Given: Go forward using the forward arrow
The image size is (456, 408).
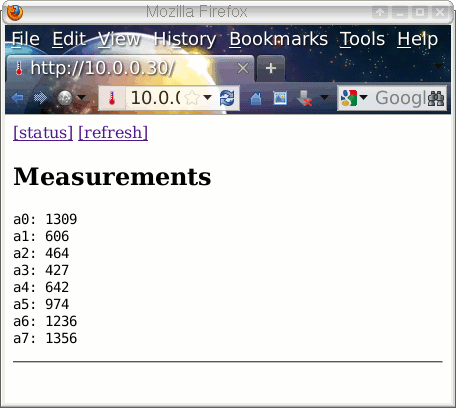Looking at the screenshot, I should point(40,98).
